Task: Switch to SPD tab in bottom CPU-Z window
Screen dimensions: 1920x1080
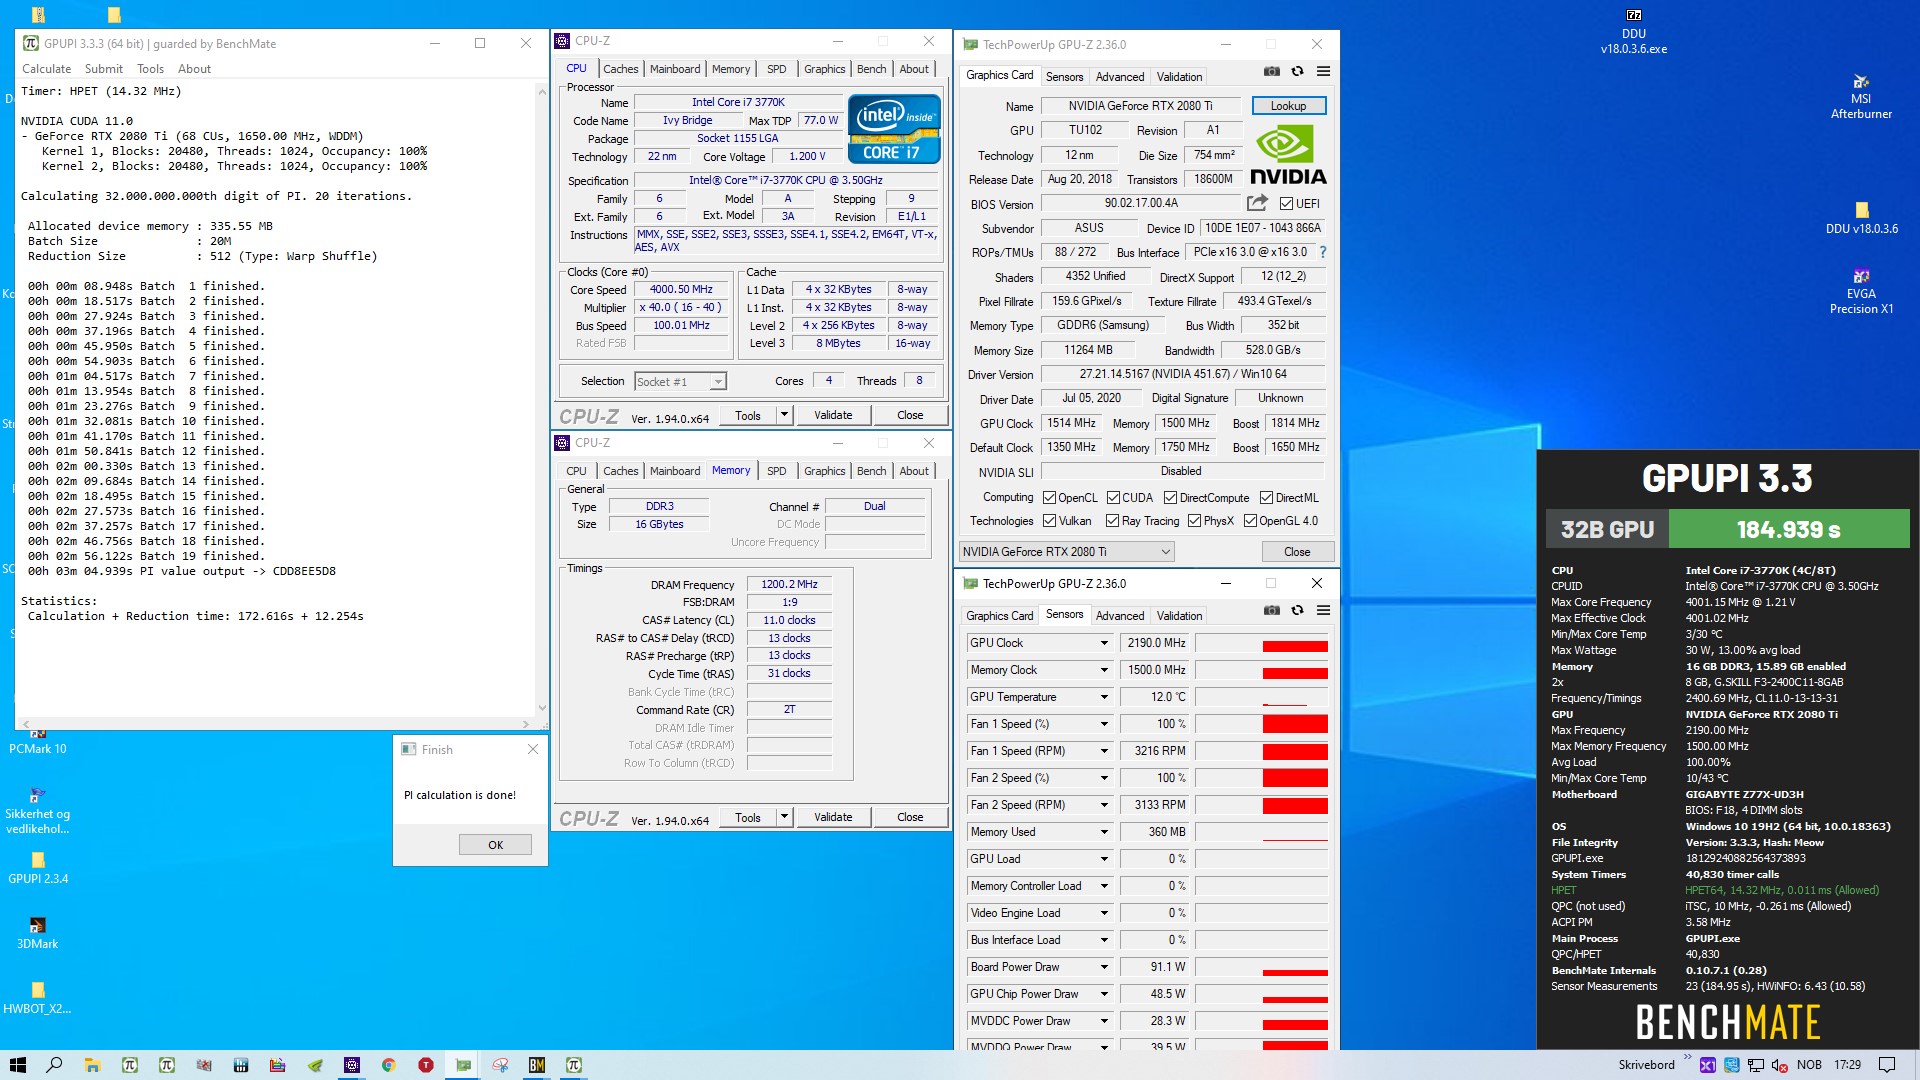Action: click(777, 471)
